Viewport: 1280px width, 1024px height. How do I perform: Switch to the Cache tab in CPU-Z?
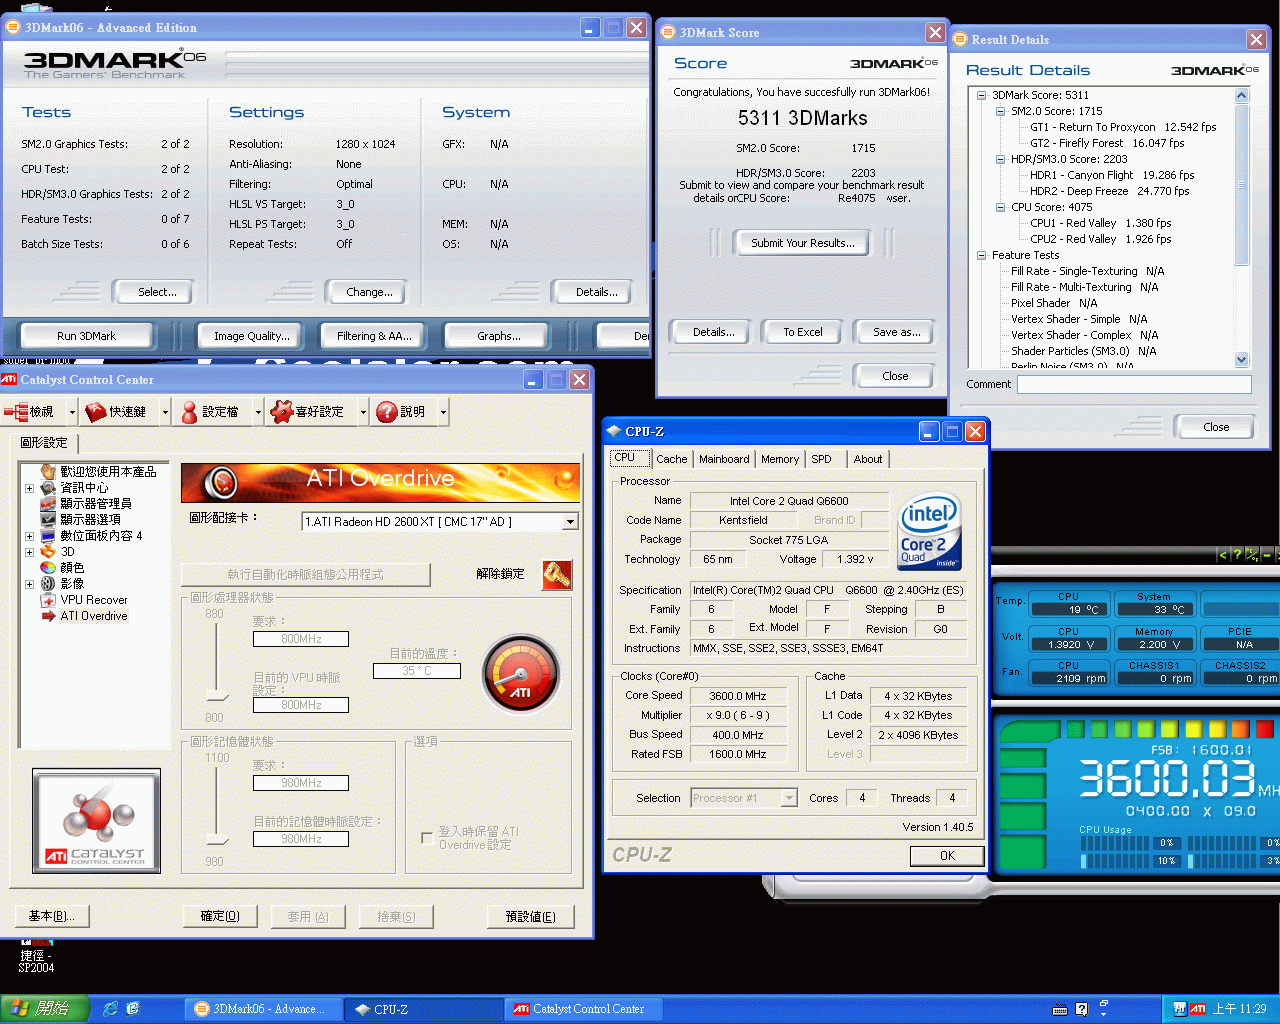(671, 459)
